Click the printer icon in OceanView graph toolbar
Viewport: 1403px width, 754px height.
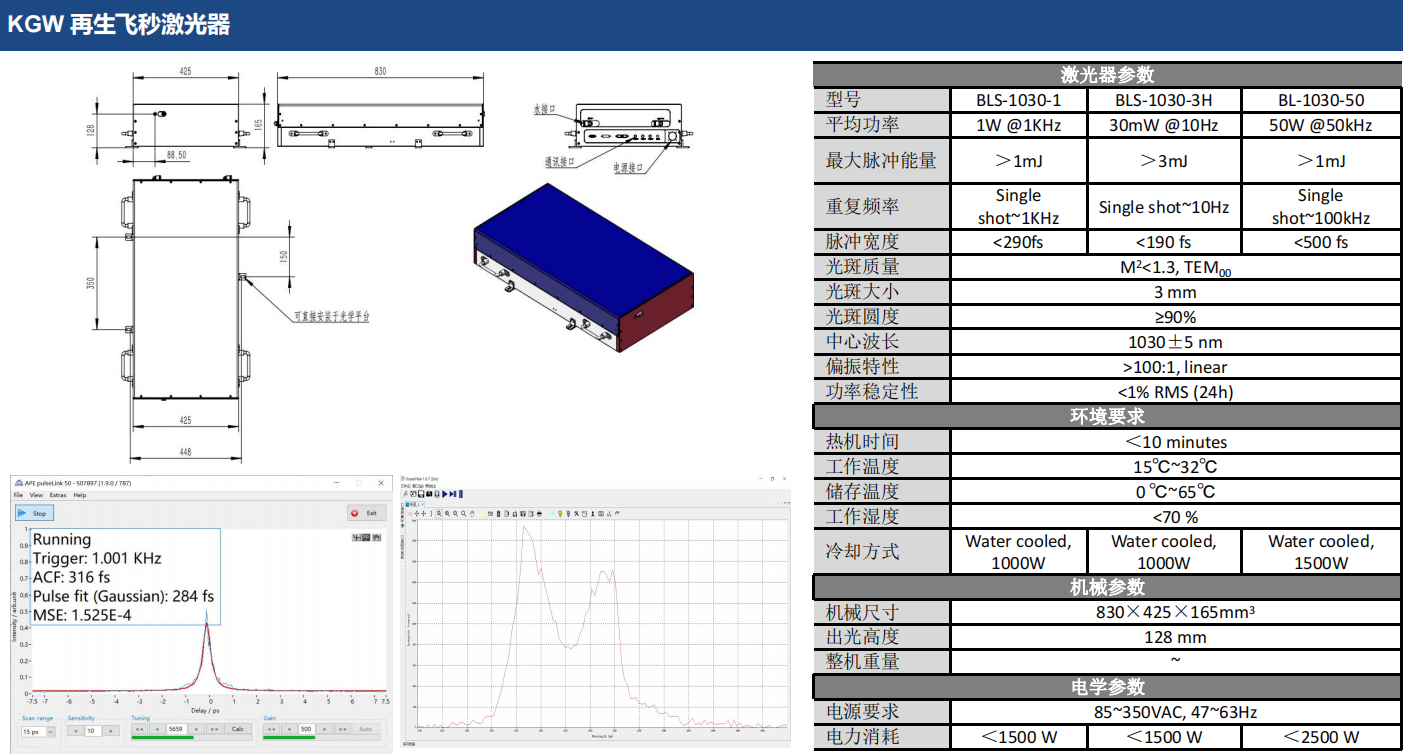point(541,513)
